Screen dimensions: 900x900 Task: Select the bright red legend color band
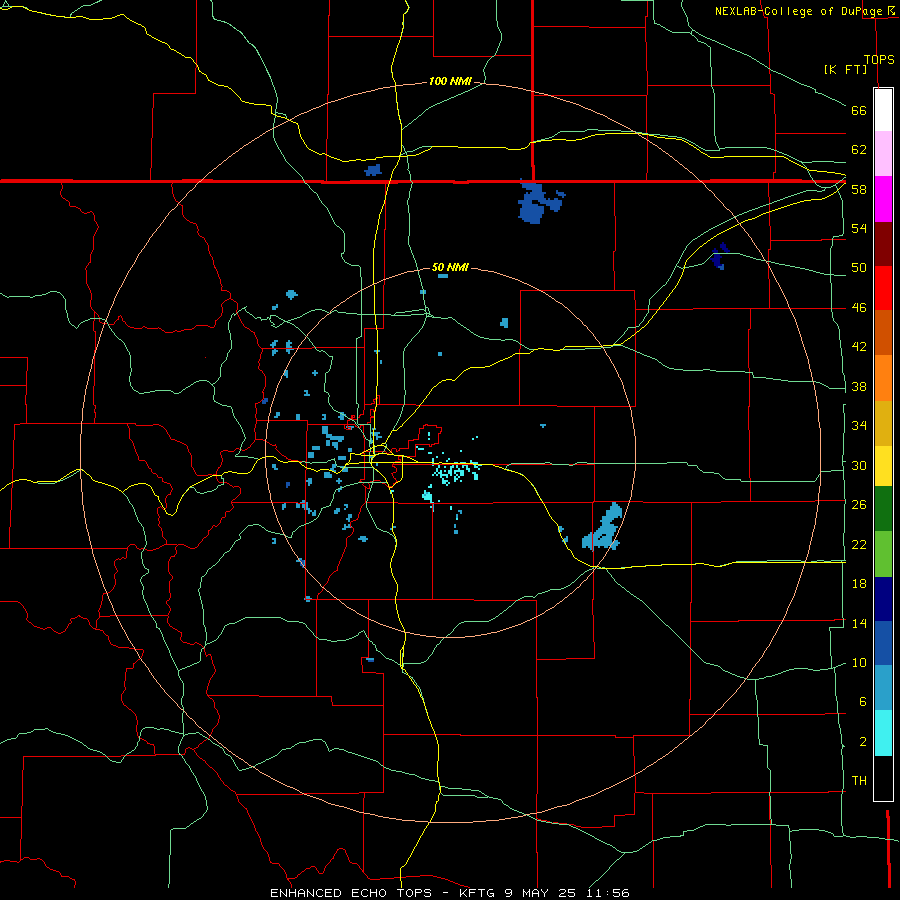click(883, 288)
